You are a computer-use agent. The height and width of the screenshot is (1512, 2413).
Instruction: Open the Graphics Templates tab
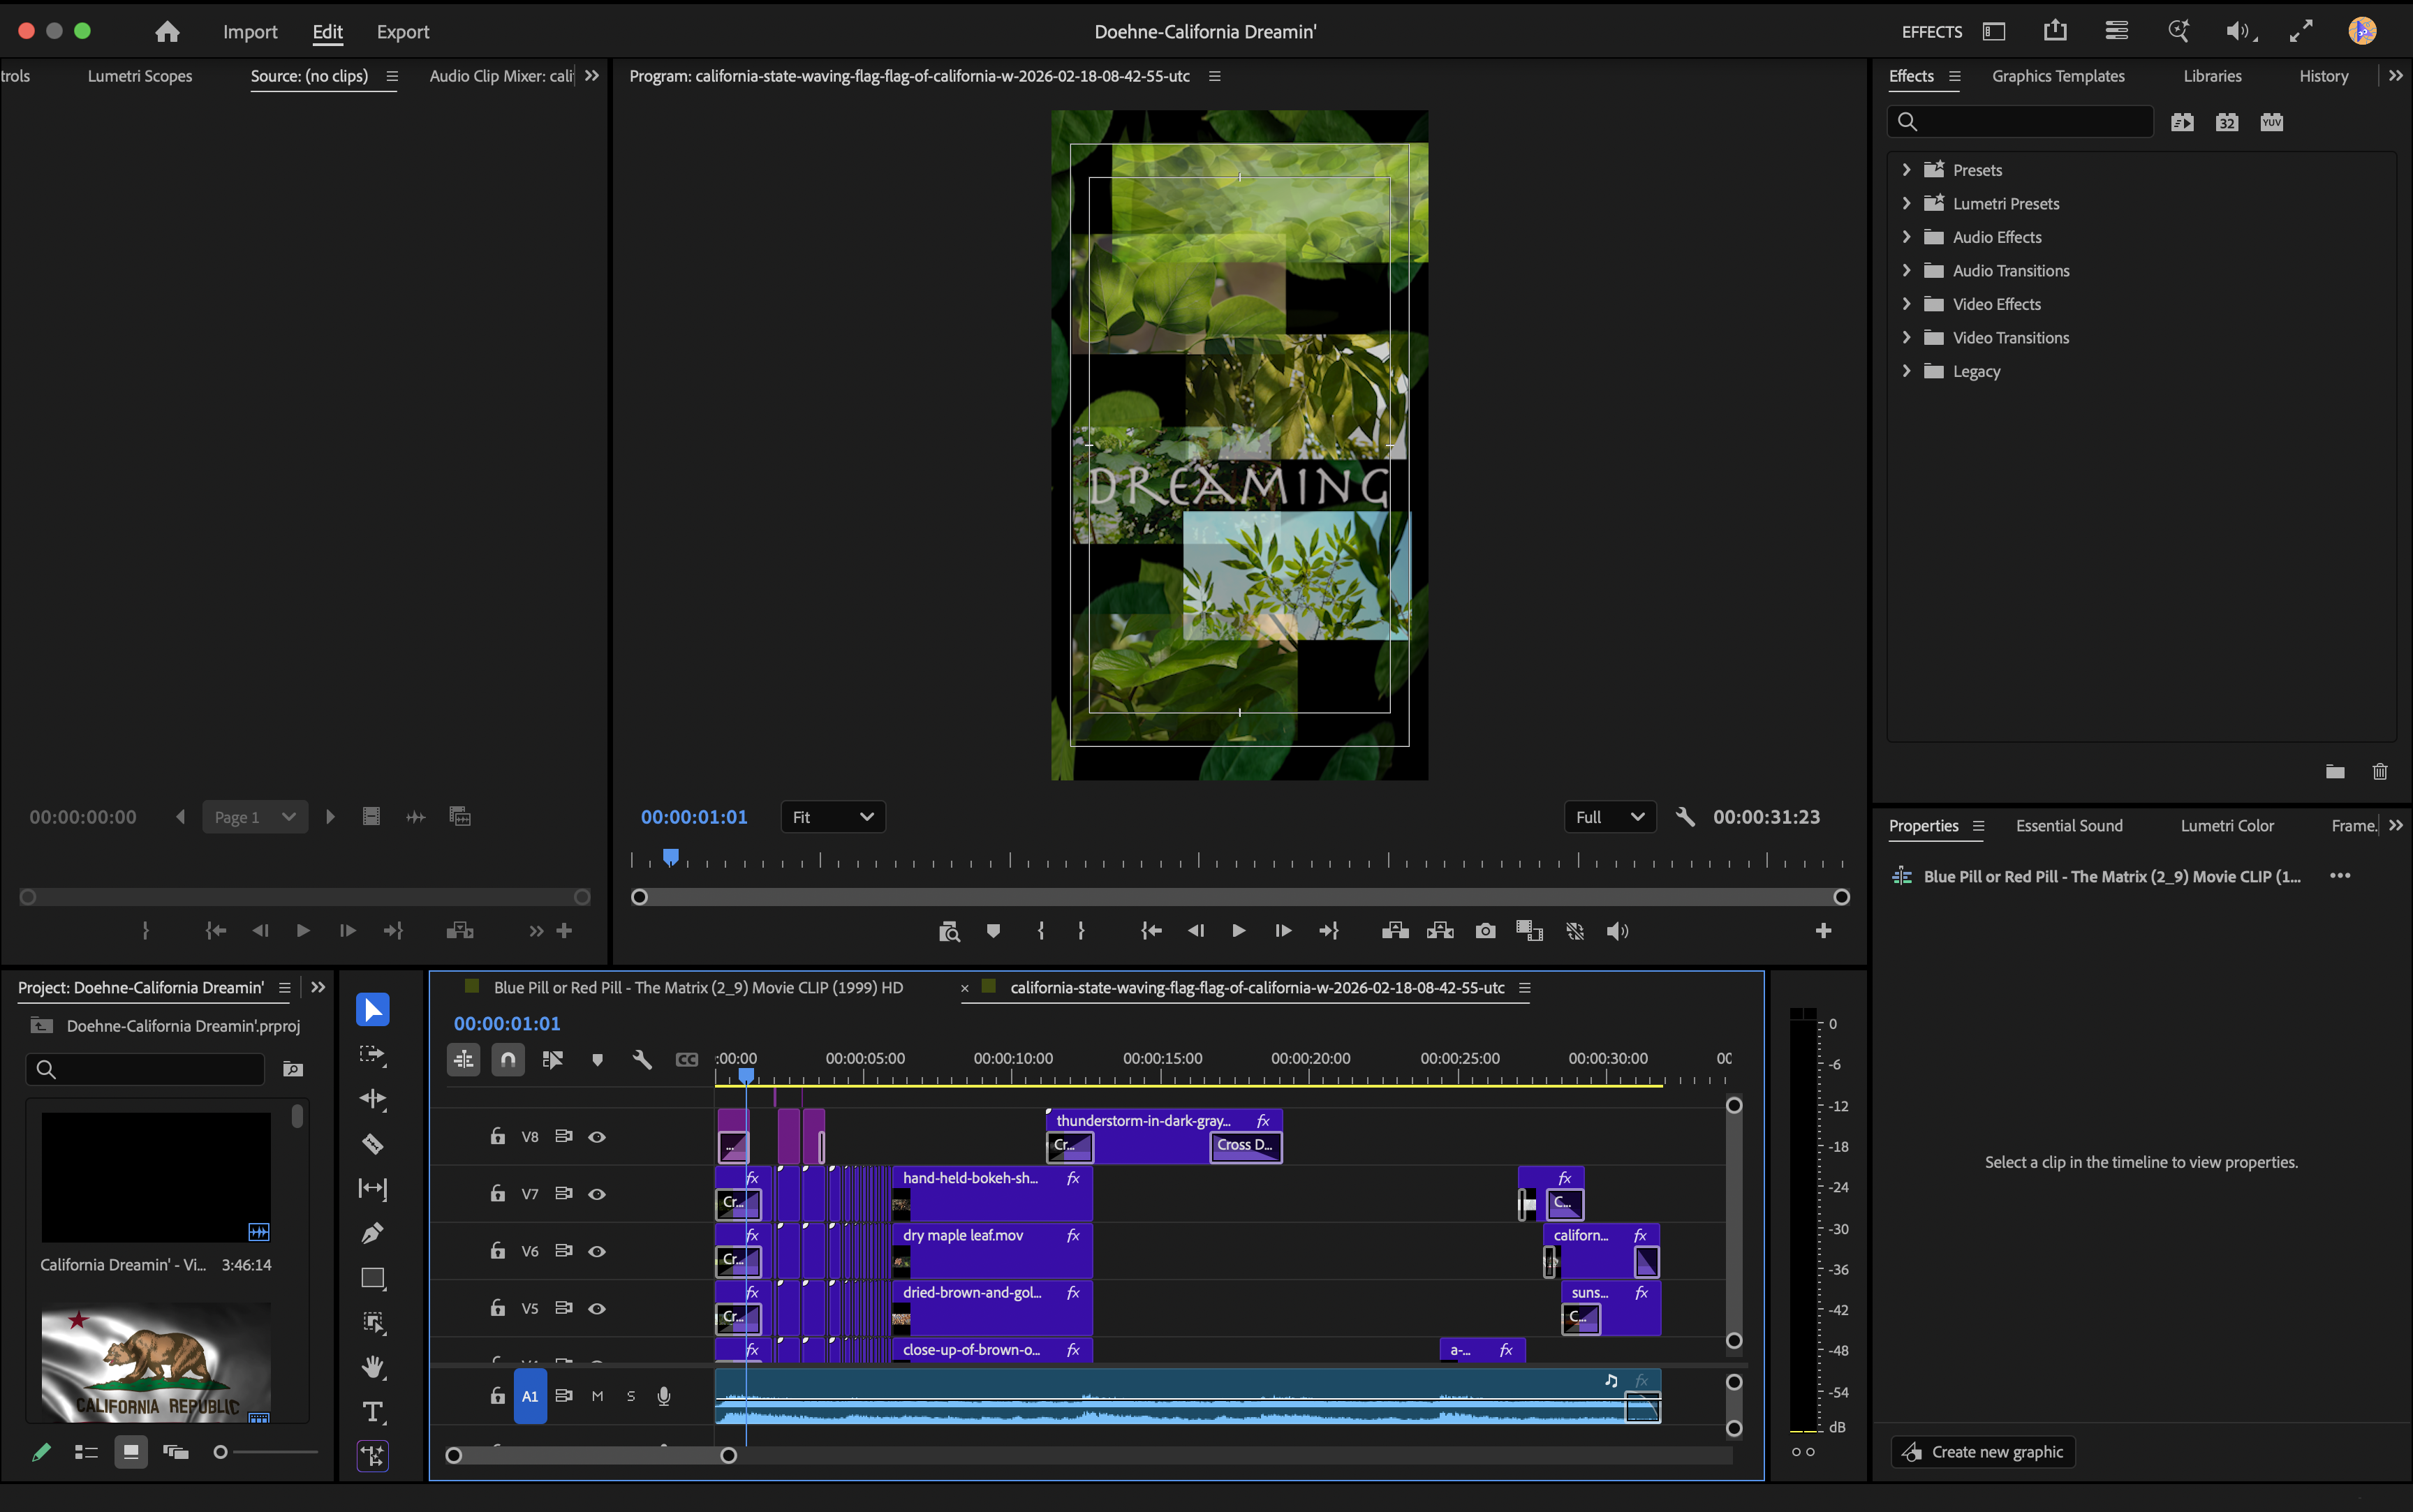pos(2058,76)
